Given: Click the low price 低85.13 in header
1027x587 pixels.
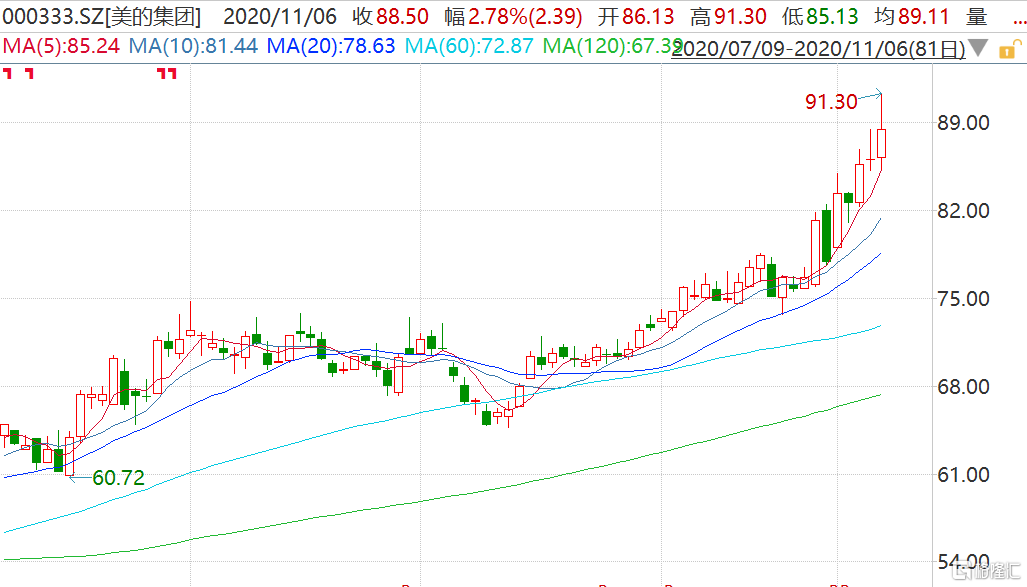Looking at the screenshot, I should [820, 16].
